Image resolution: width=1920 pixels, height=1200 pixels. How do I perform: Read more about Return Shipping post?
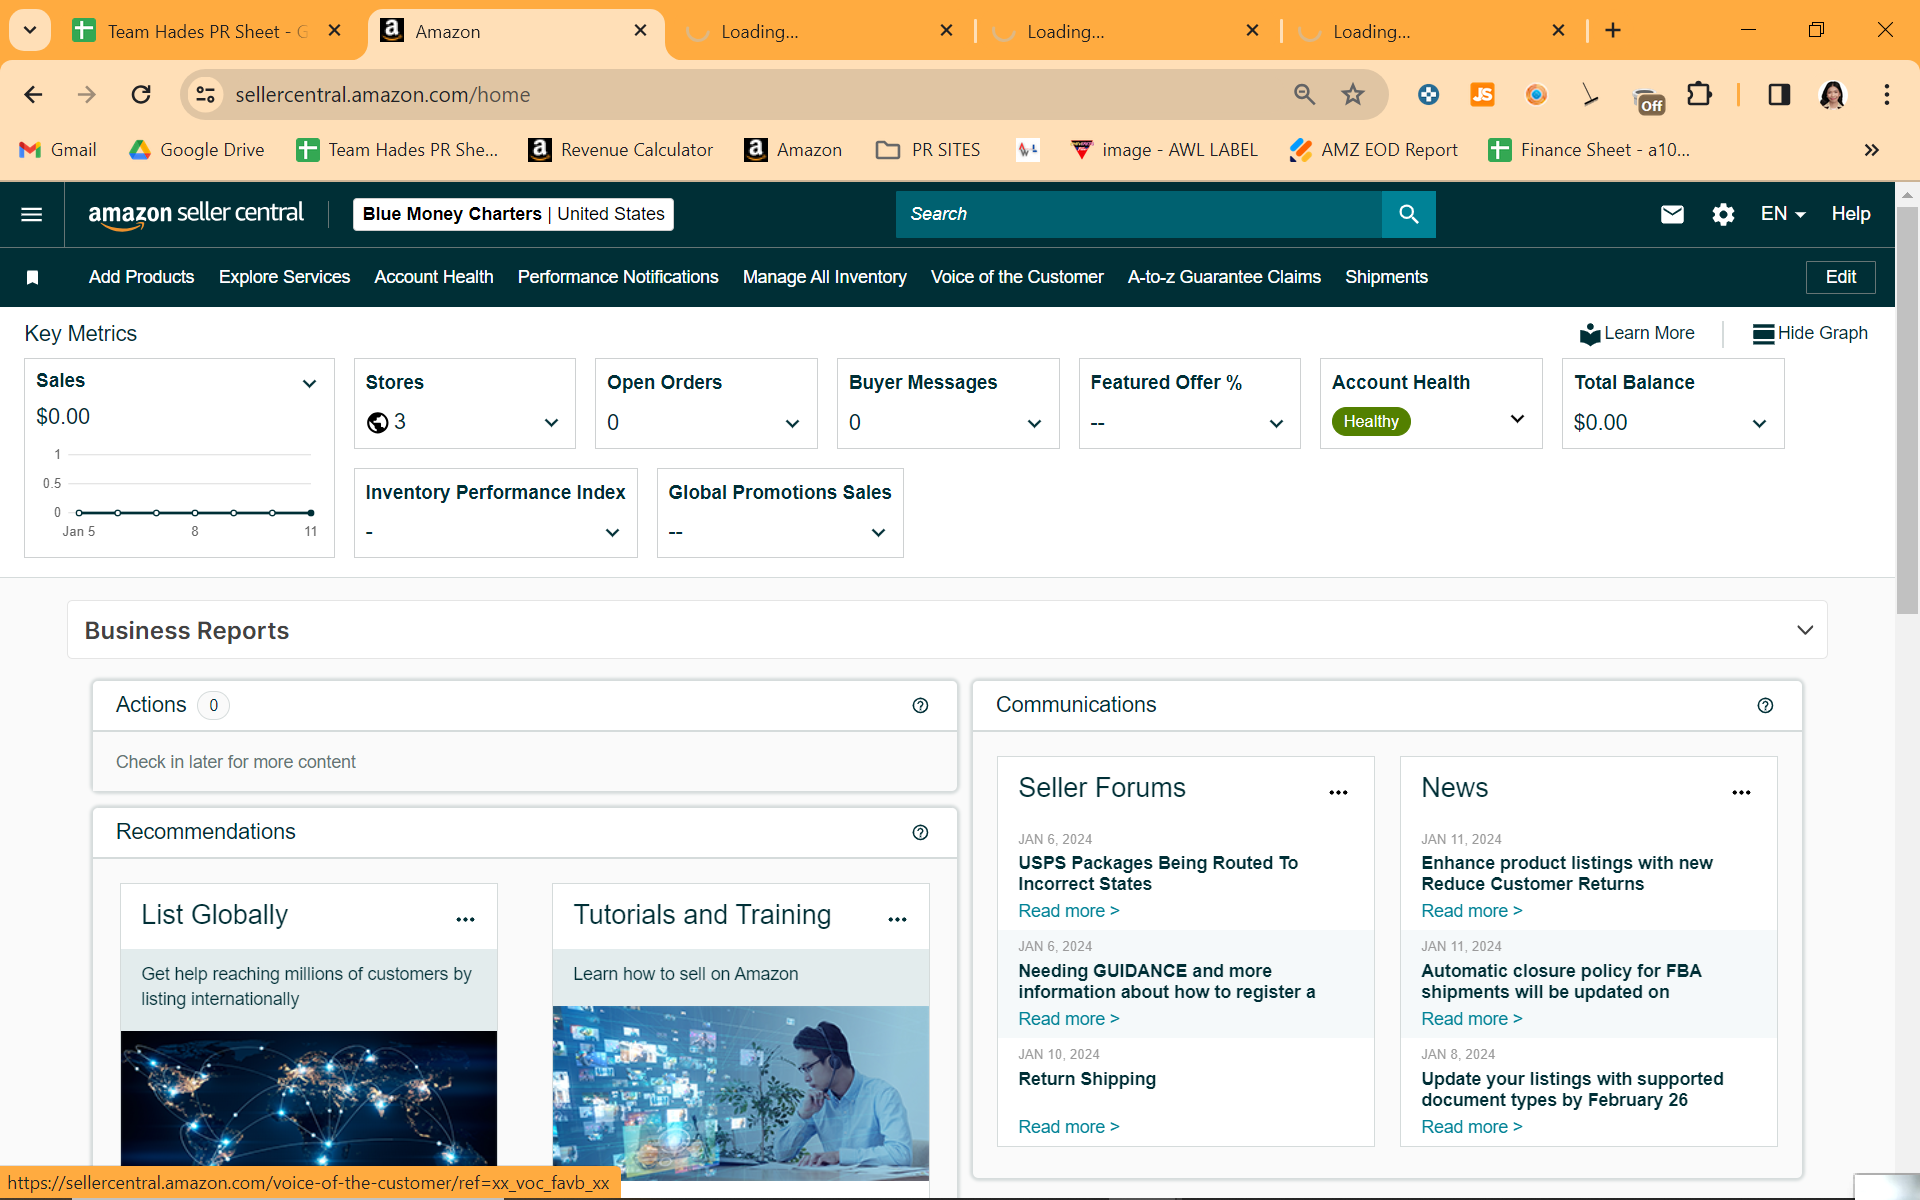tap(1068, 1127)
